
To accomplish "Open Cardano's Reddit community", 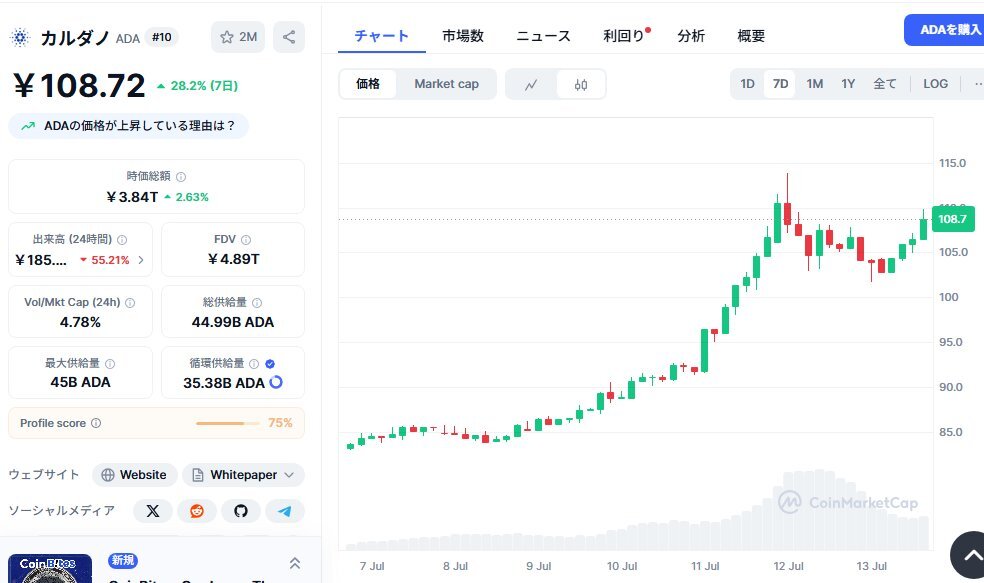I will pos(197,511).
